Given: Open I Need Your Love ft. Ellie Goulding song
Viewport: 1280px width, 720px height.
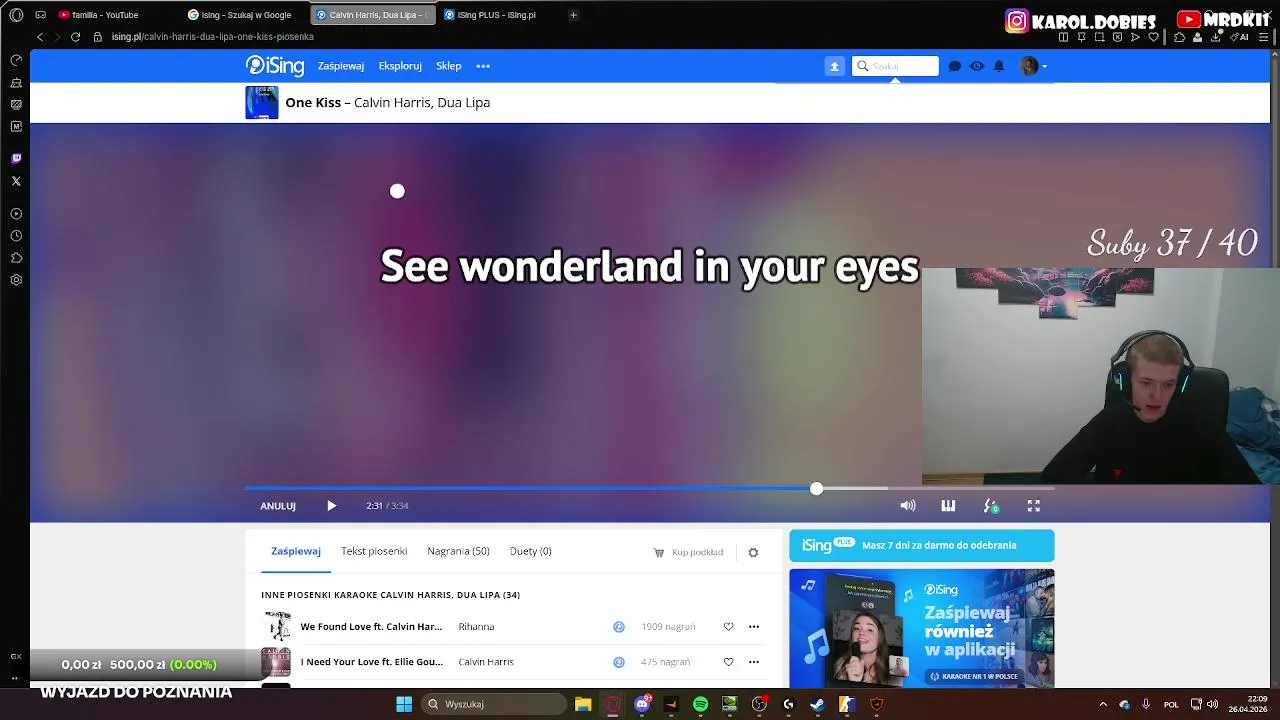Looking at the screenshot, I should tap(371, 662).
